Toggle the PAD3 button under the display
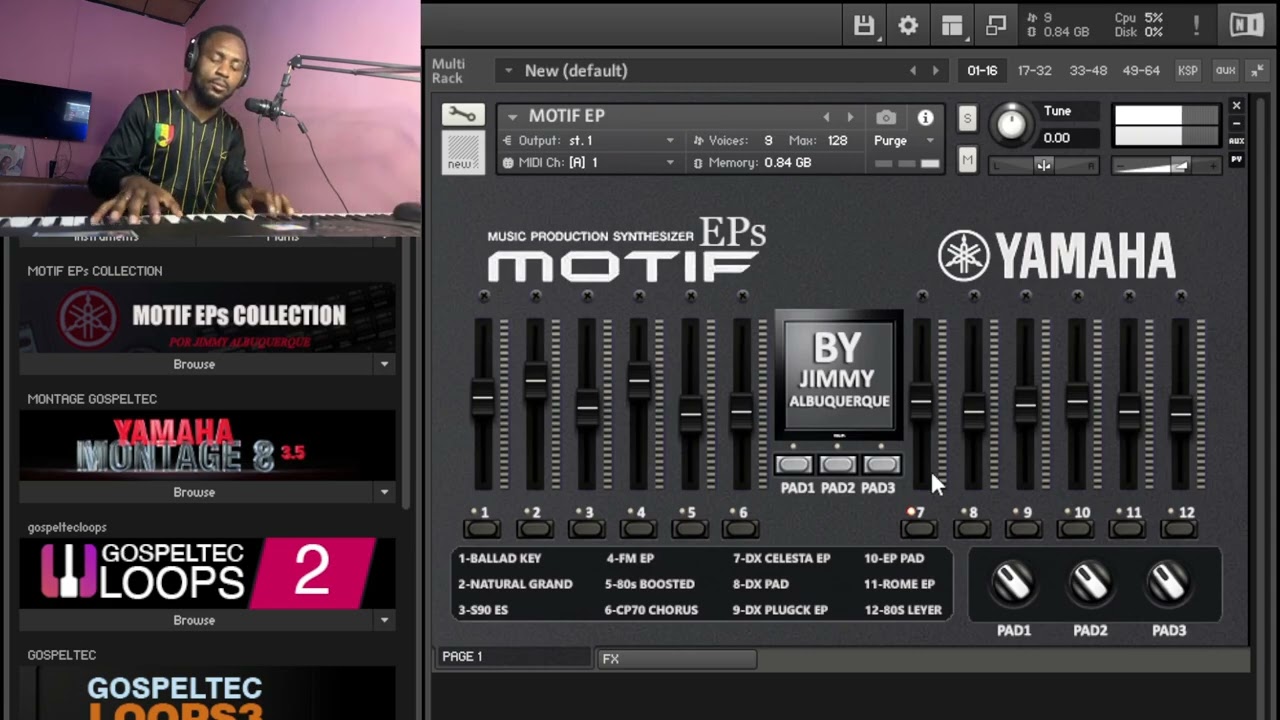Image resolution: width=1280 pixels, height=720 pixels. tap(881, 465)
